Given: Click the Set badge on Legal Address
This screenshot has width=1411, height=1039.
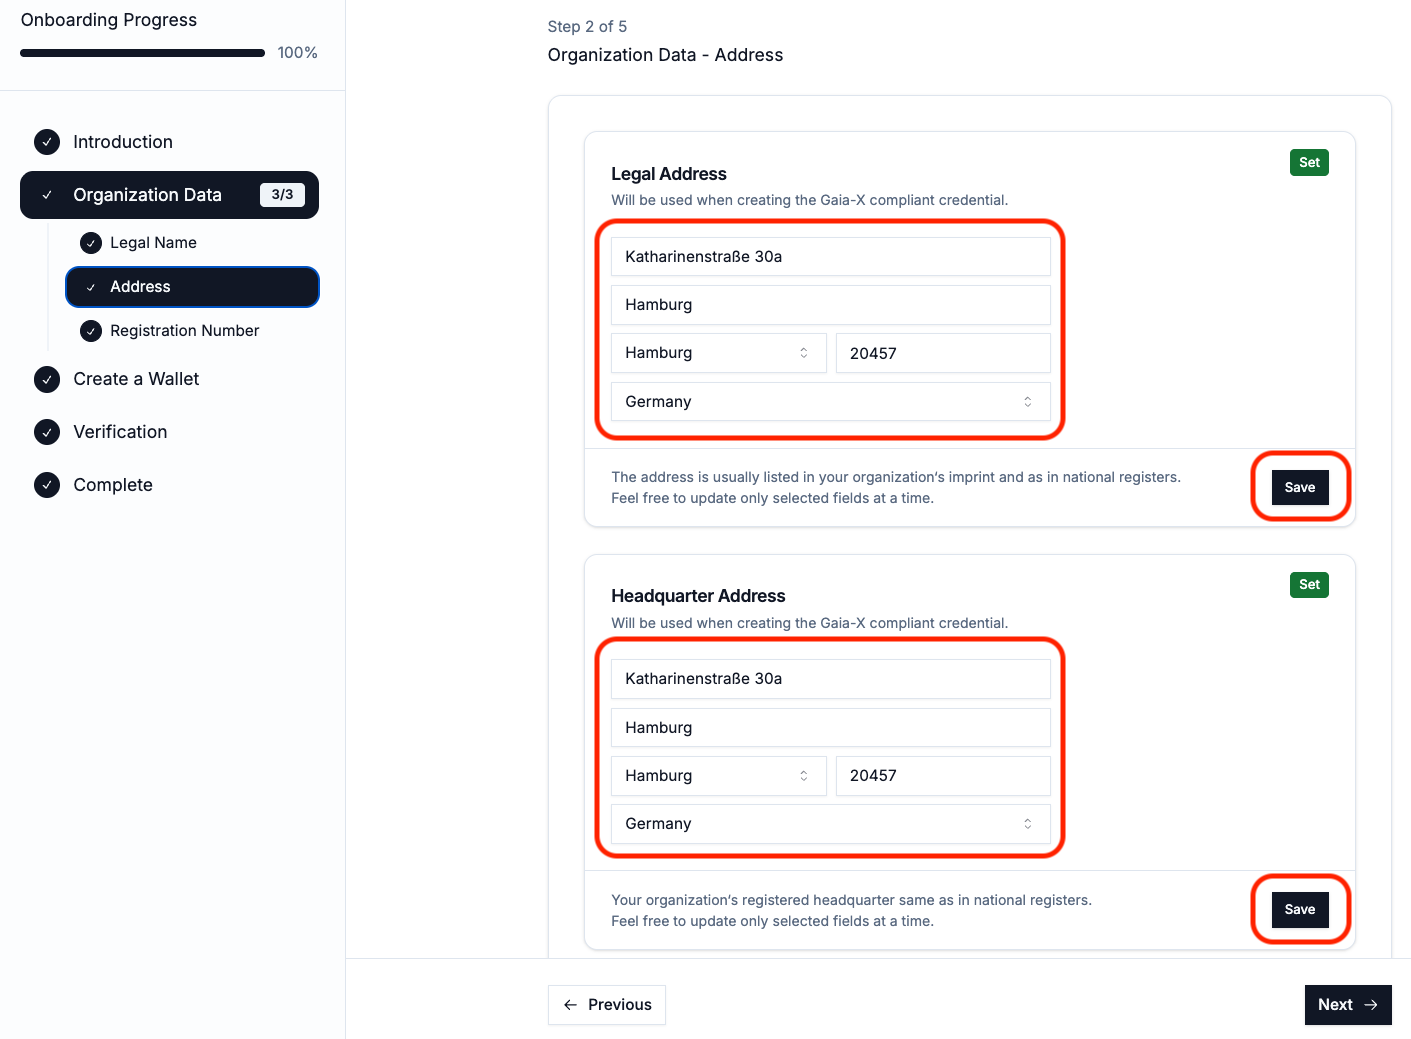Looking at the screenshot, I should click(1308, 163).
